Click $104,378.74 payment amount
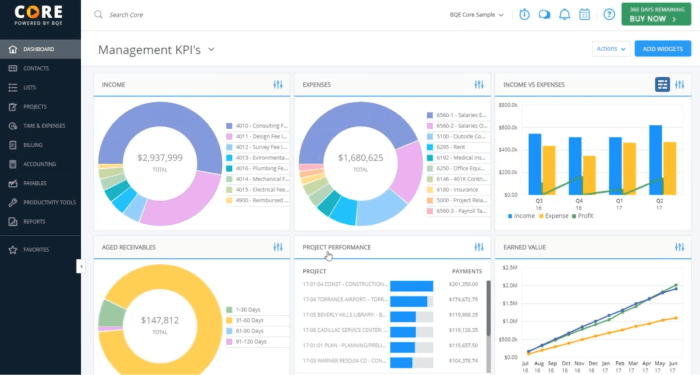 click(463, 361)
